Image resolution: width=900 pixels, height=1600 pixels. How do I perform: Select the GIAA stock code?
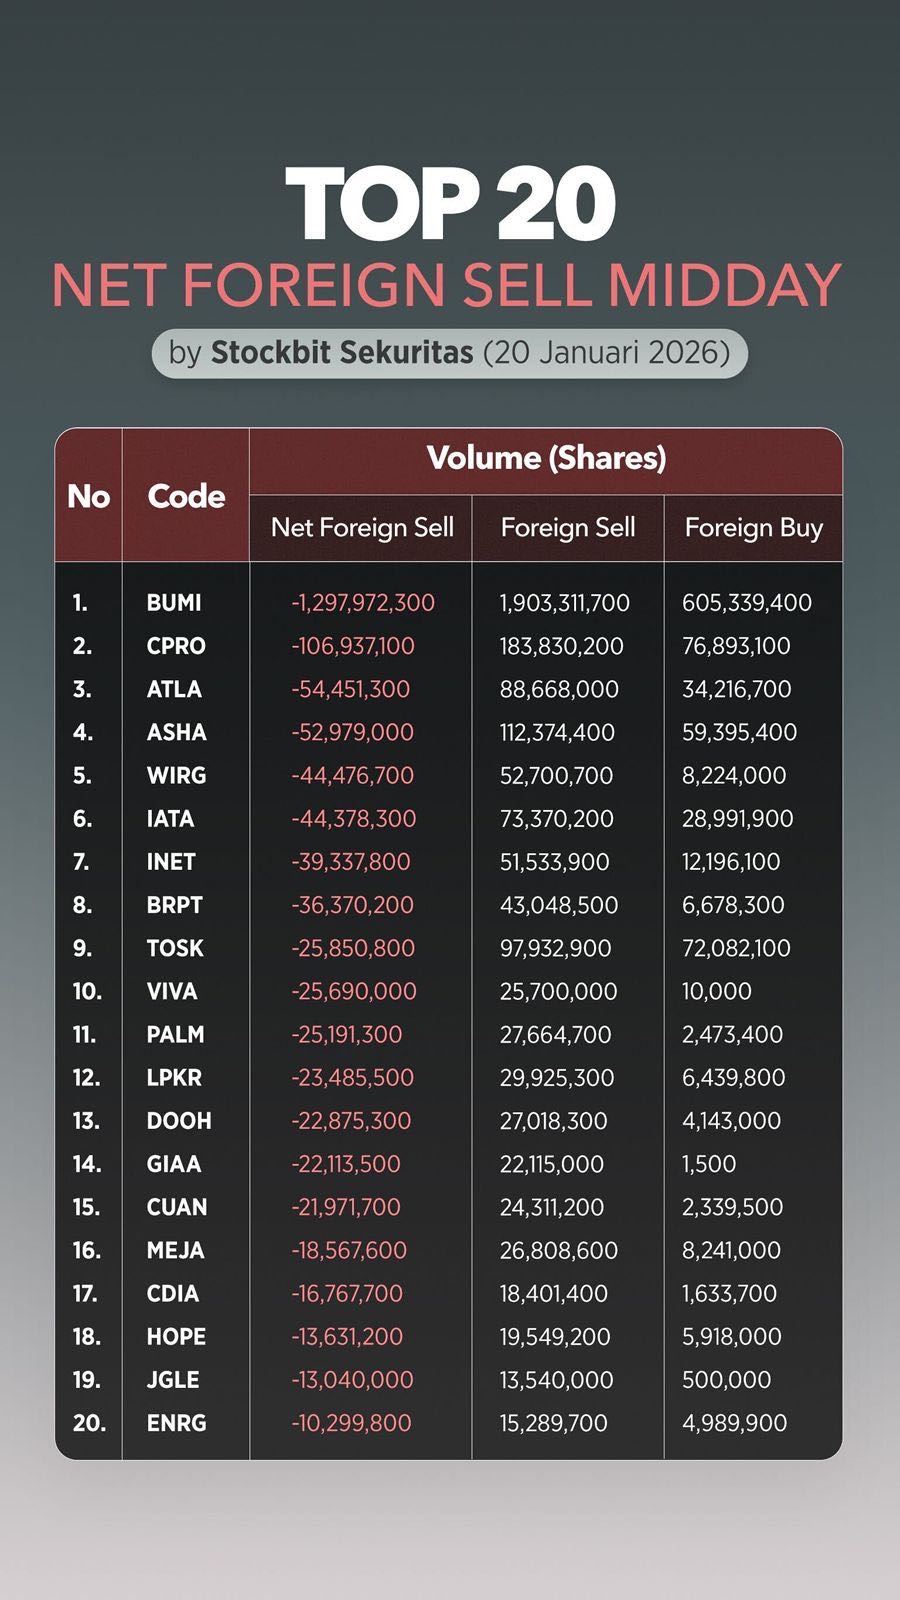174,1164
